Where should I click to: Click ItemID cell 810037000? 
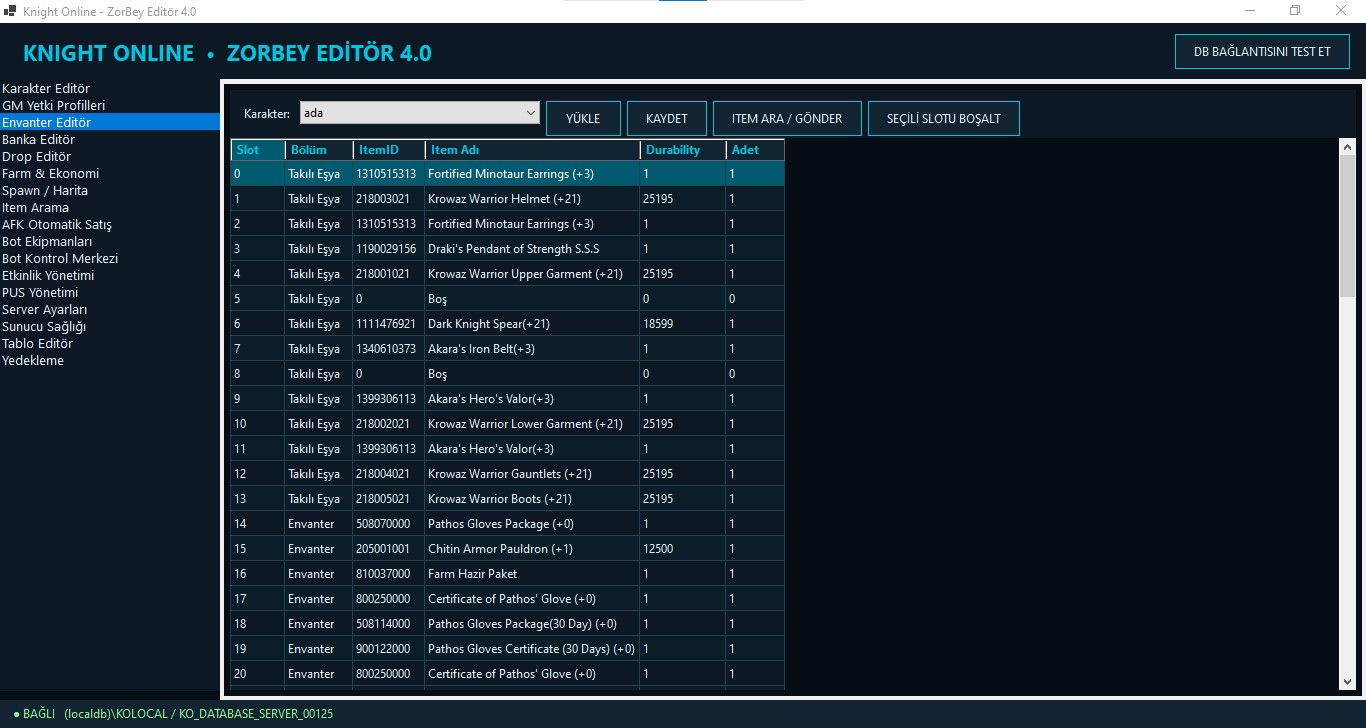[388, 574]
